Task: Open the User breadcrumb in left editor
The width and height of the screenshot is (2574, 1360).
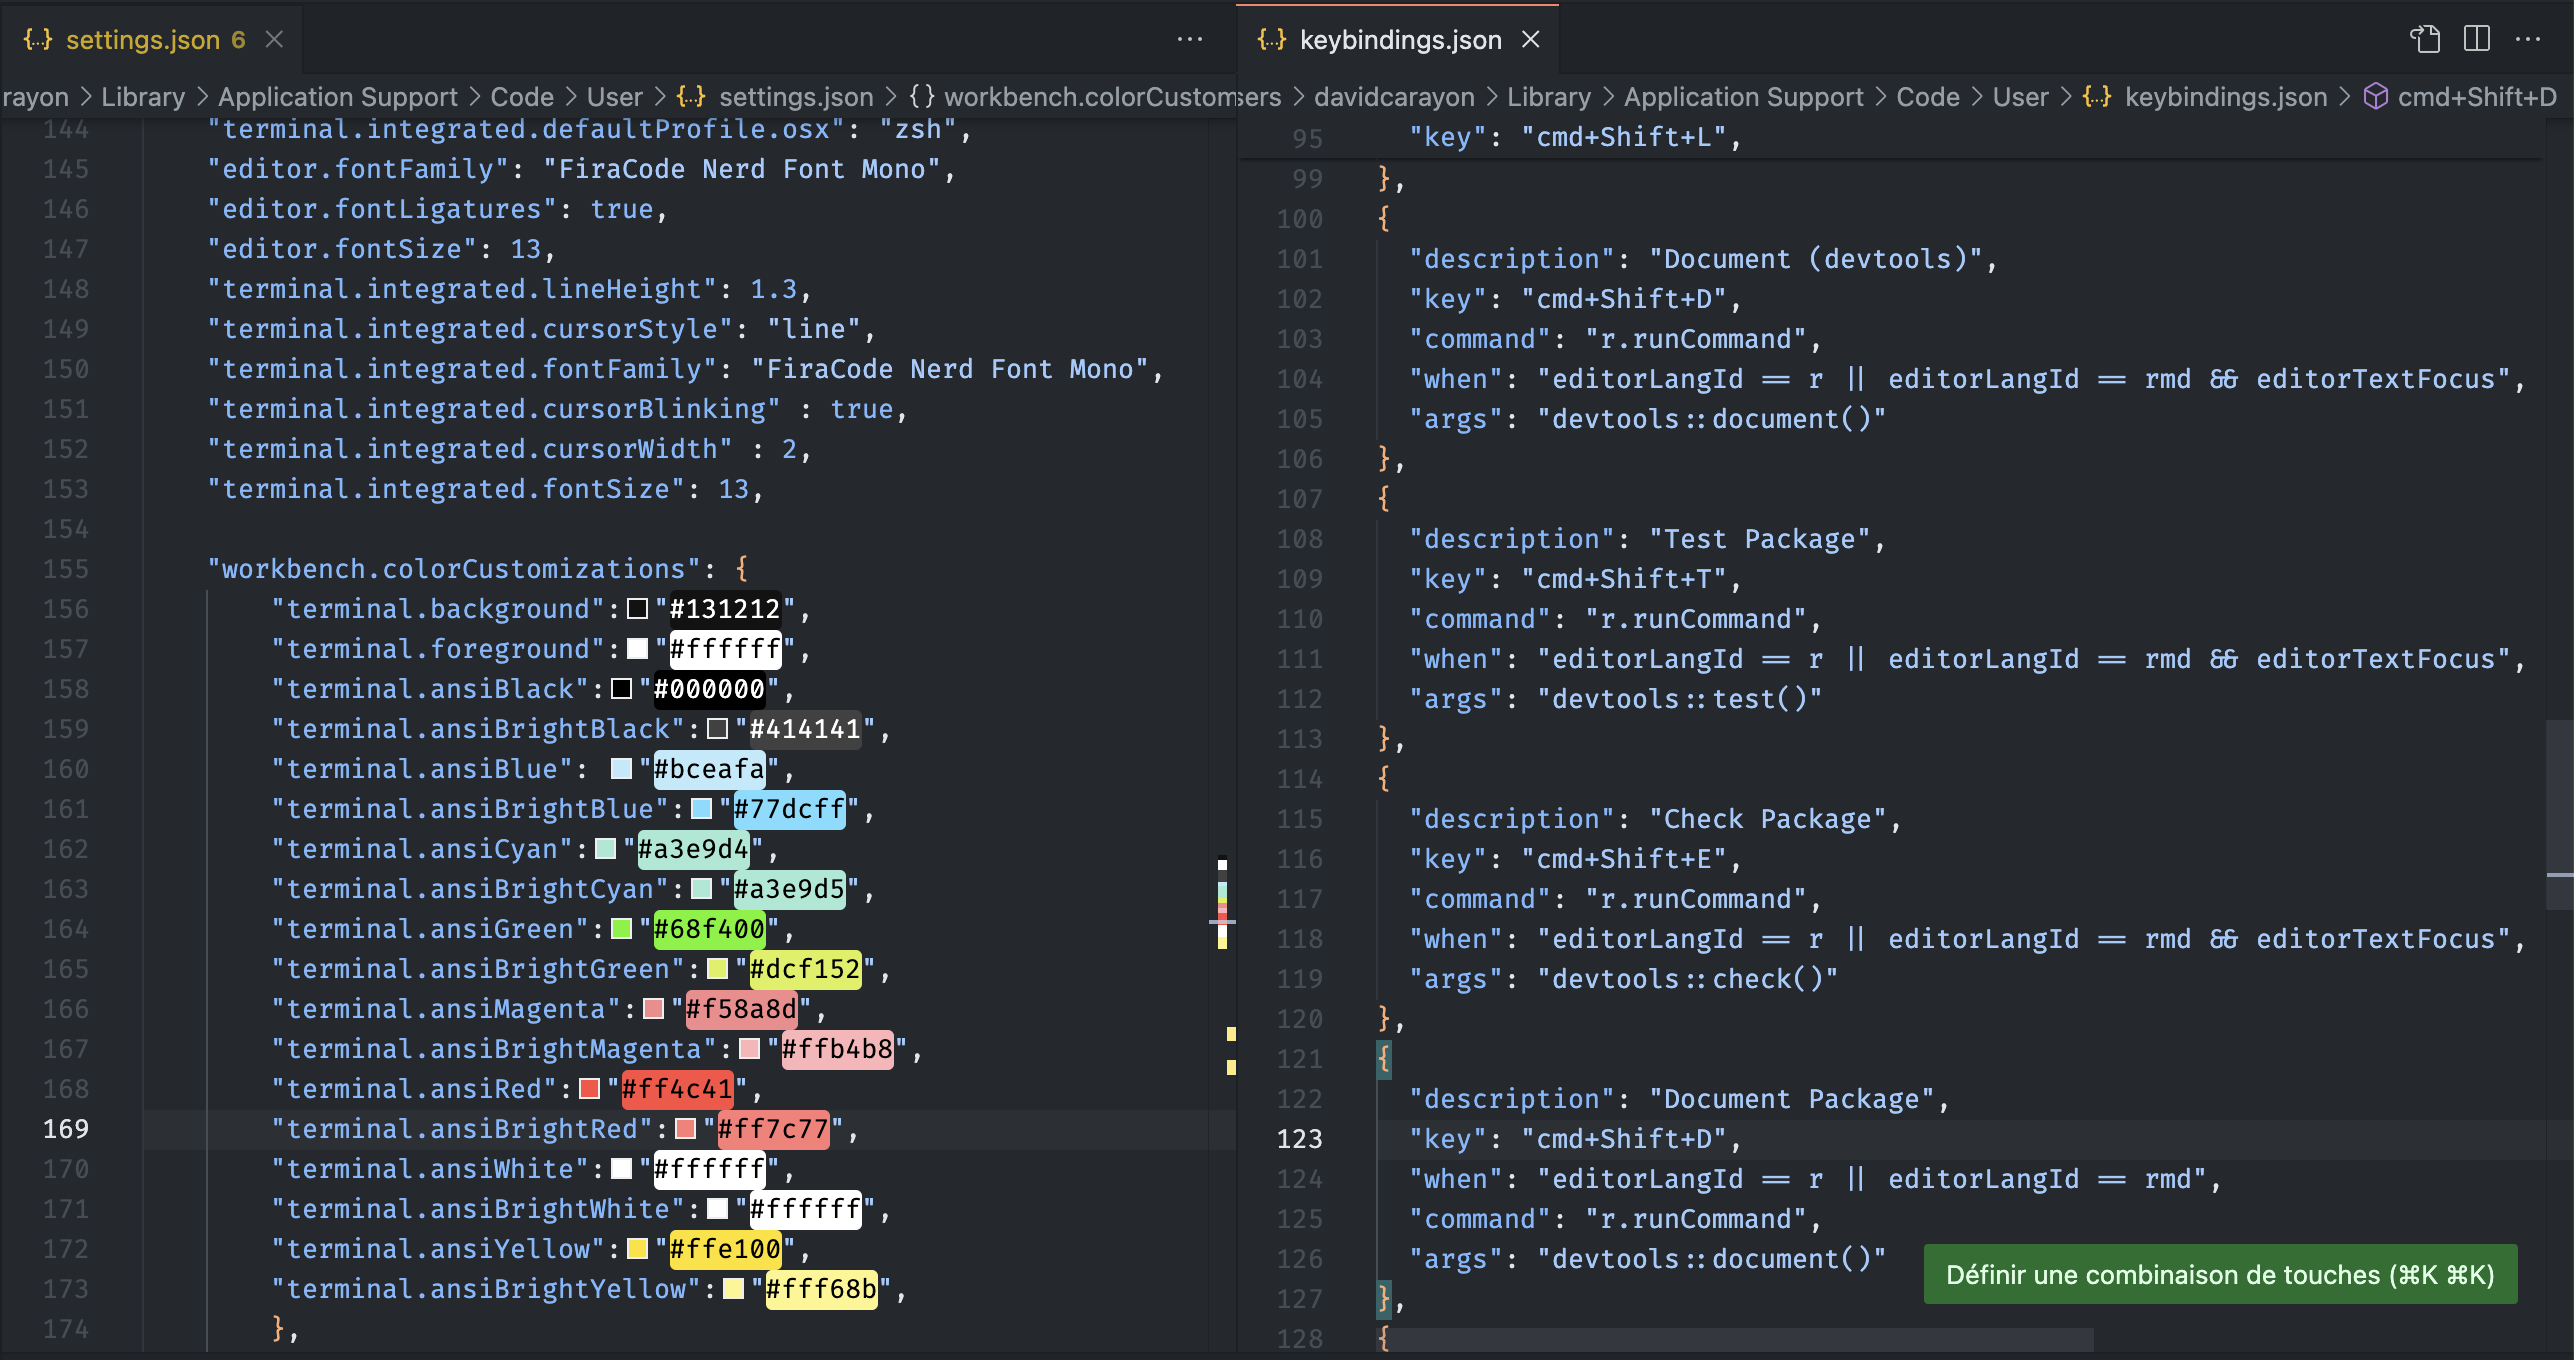Action: (614, 97)
